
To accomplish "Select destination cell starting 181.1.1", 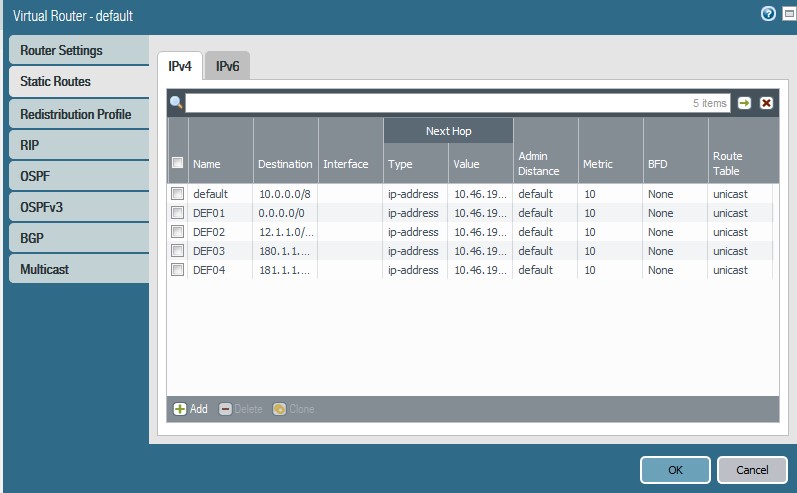I will 285,270.
